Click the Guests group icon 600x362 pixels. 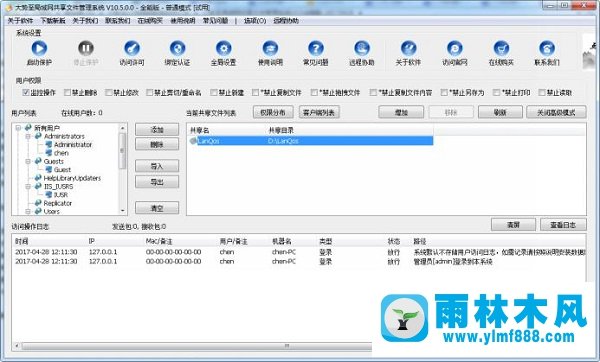pos(38,161)
